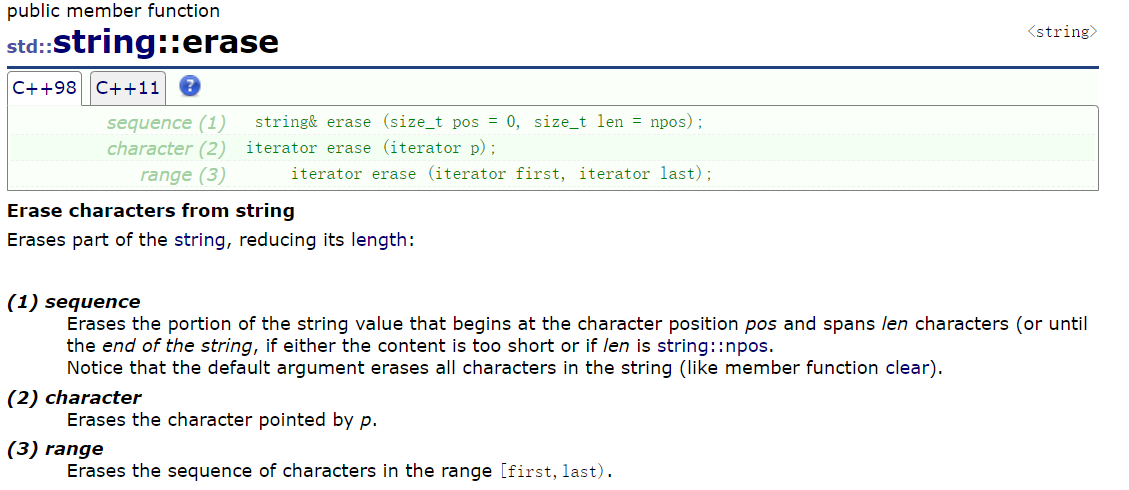Click the string& erase sequence prototype code

479,122
